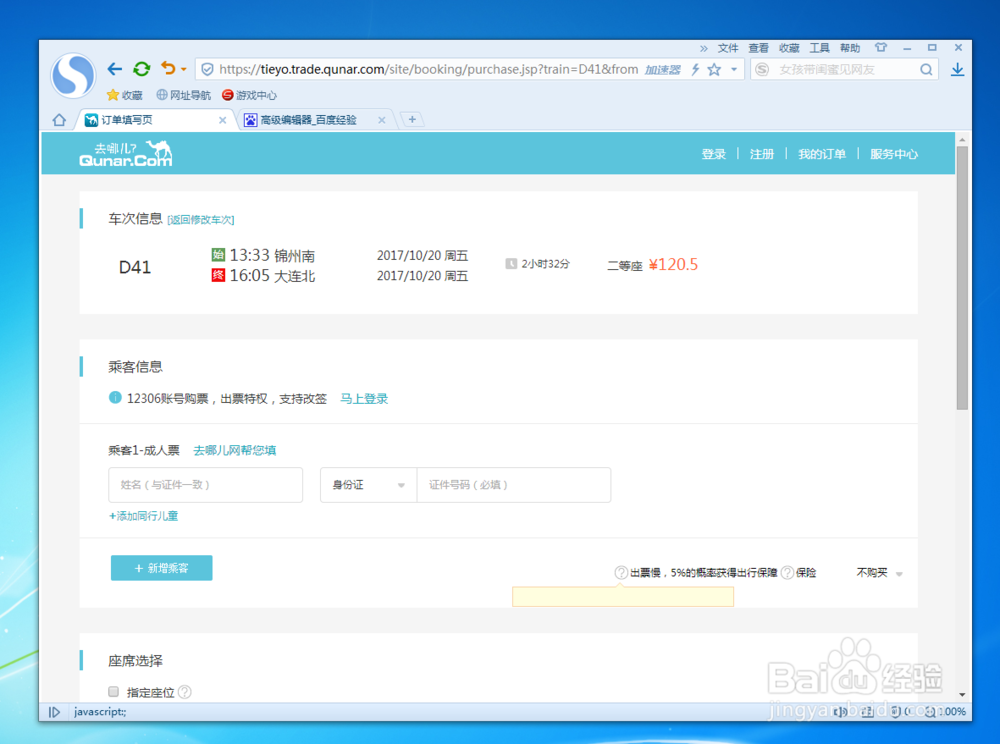
Task: Open 我的订单 my orders link
Action: pos(822,154)
